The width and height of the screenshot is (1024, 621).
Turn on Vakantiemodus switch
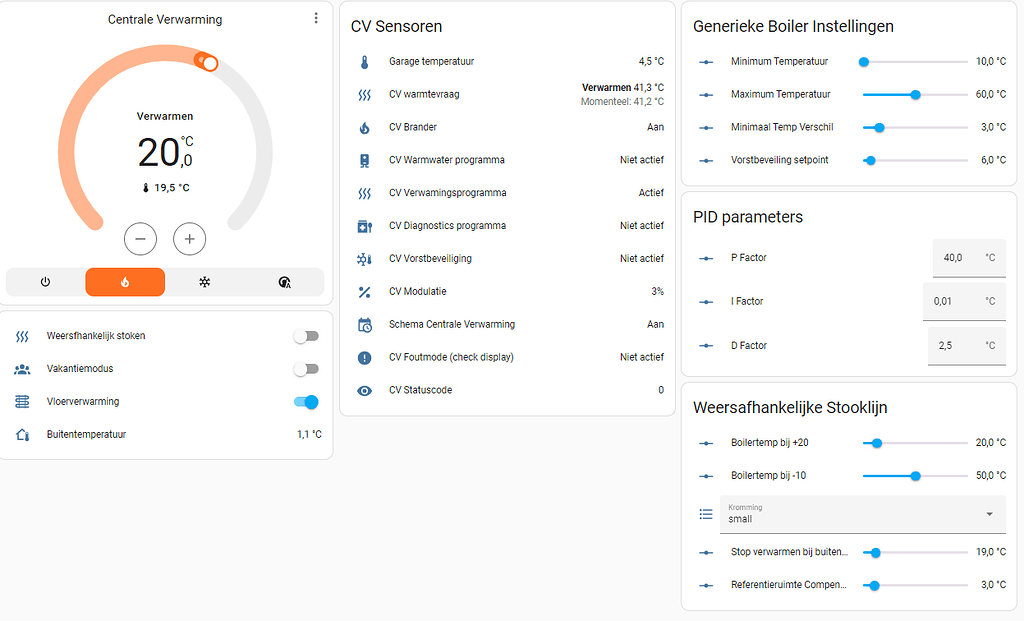click(306, 369)
